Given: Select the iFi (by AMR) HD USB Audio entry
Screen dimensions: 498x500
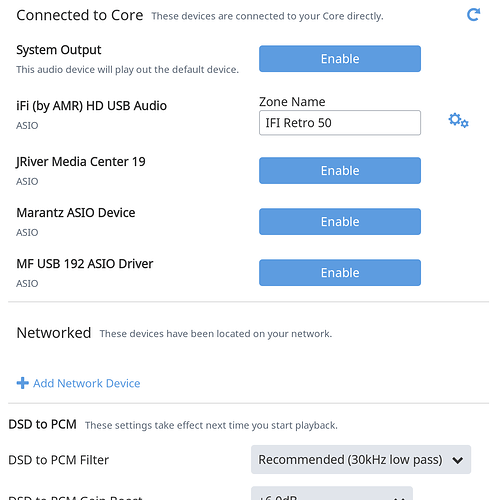Looking at the screenshot, I should [x=91, y=106].
